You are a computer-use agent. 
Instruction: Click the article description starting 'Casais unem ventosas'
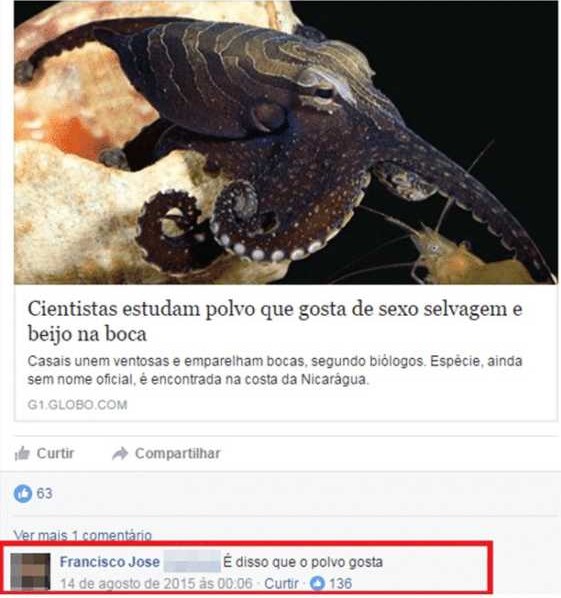coord(275,370)
